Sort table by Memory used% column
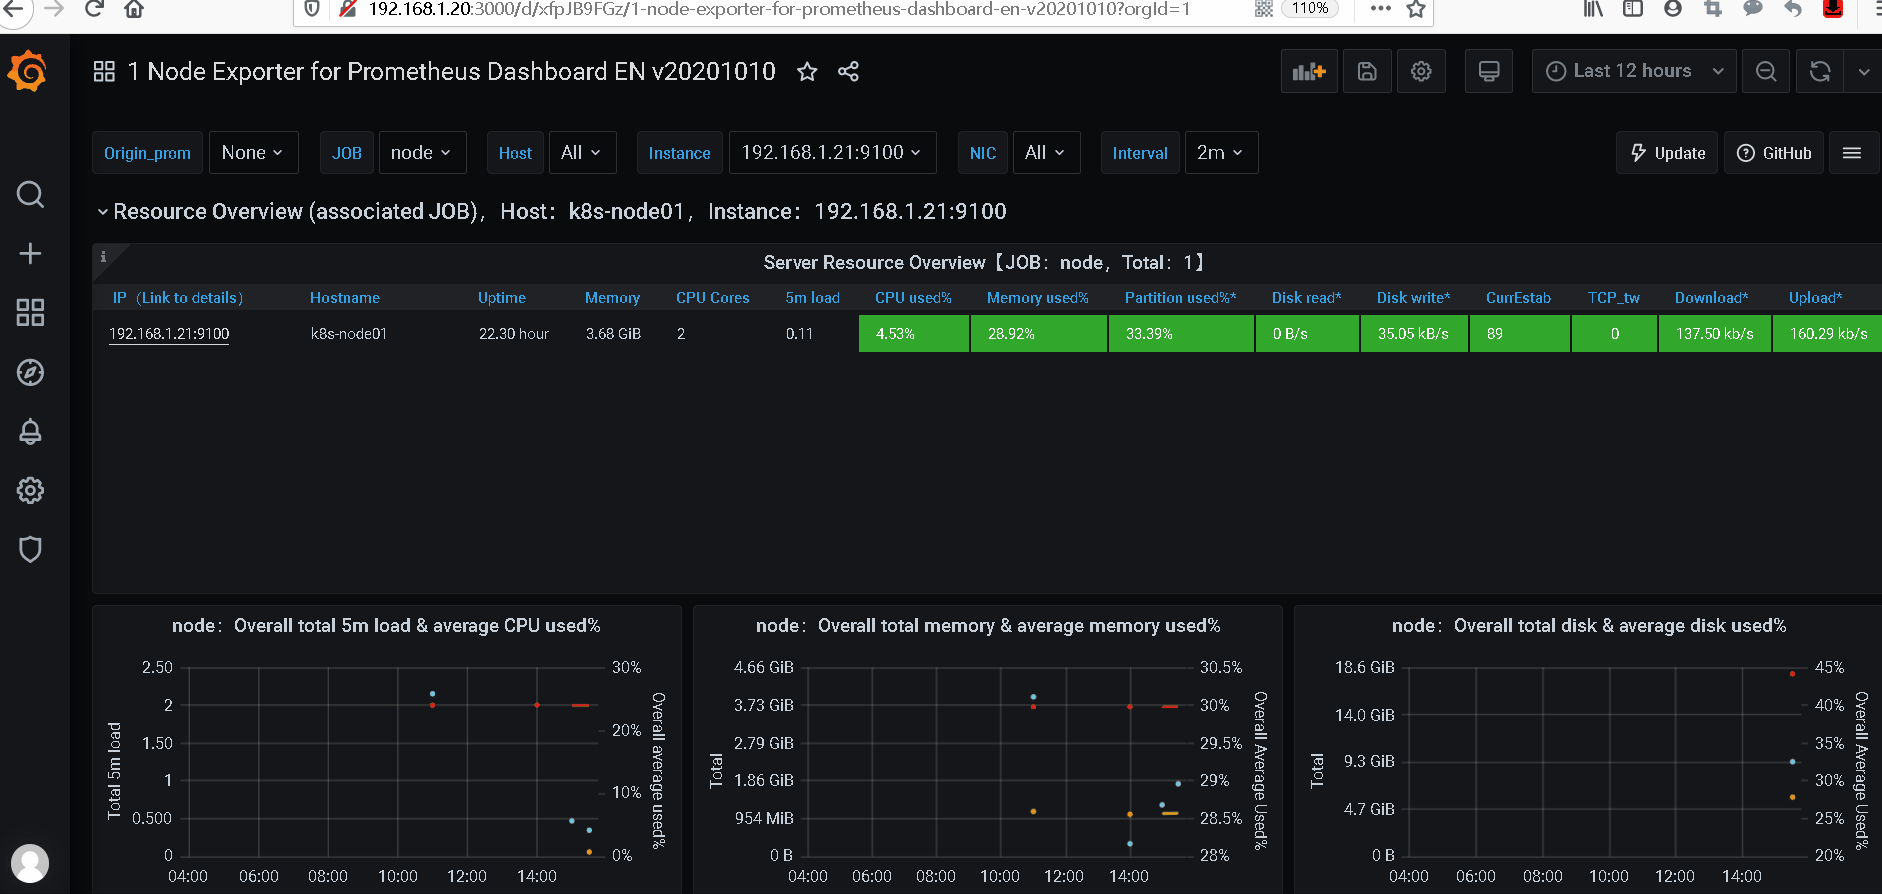Screen dimensions: 1882x894 point(1038,298)
